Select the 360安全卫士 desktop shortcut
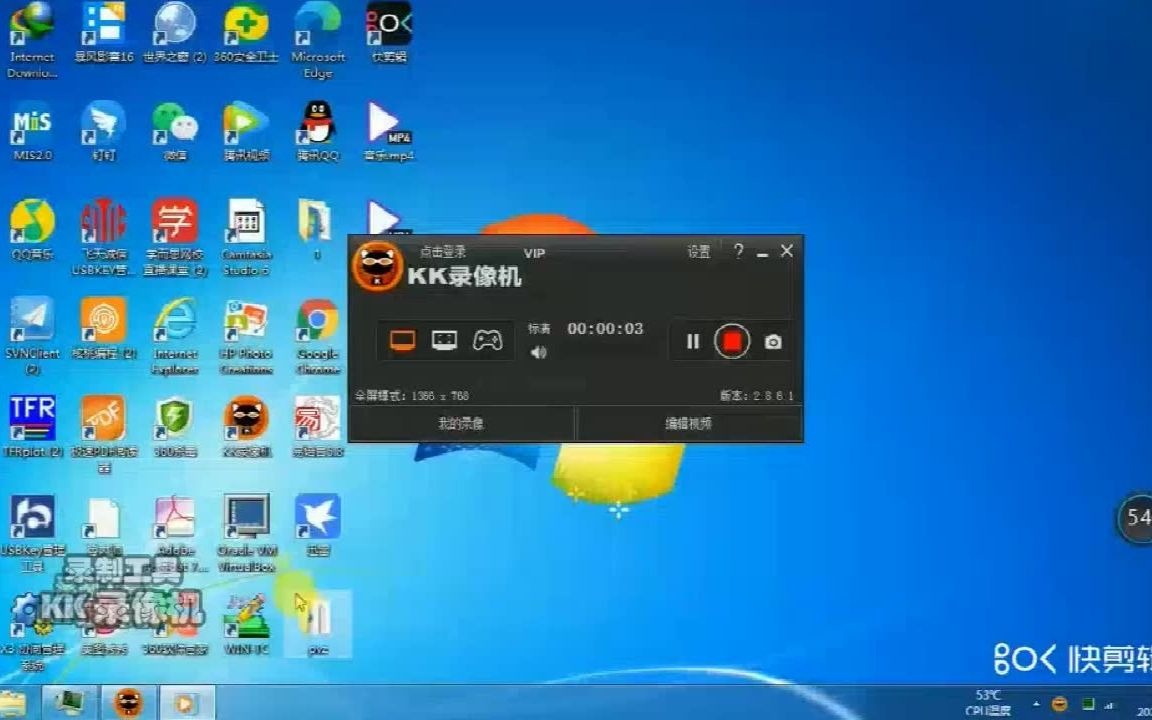The image size is (1152, 720). (x=245, y=33)
